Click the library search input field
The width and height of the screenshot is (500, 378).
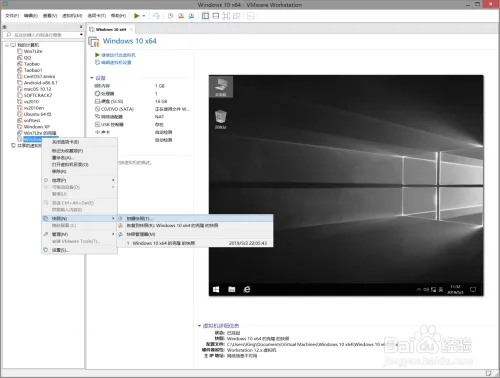coord(42,35)
